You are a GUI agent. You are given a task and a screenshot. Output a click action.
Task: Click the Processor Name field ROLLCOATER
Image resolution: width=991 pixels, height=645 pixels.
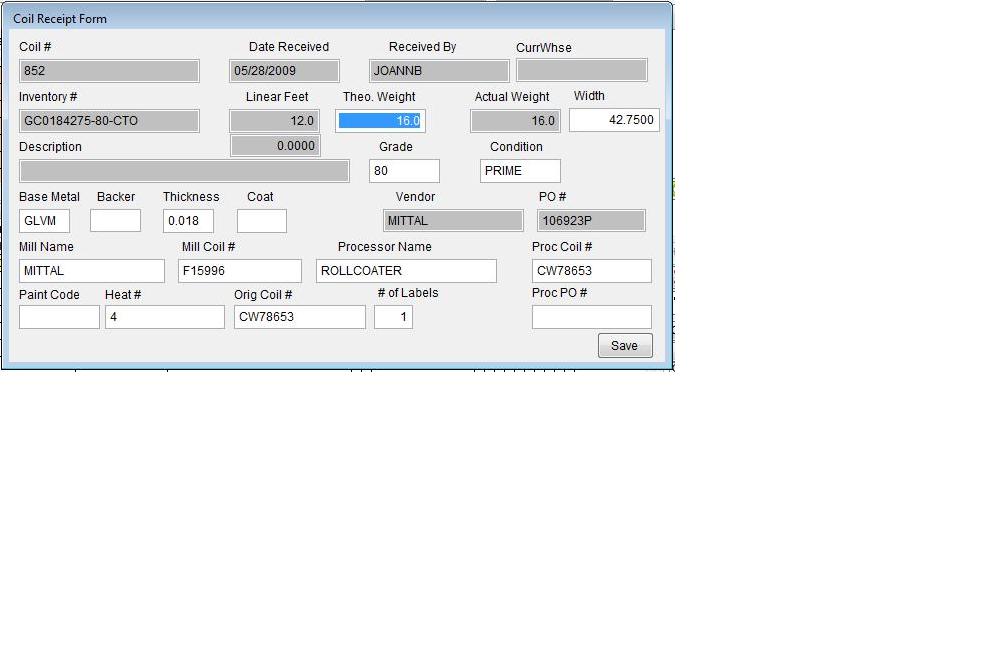[406, 271]
